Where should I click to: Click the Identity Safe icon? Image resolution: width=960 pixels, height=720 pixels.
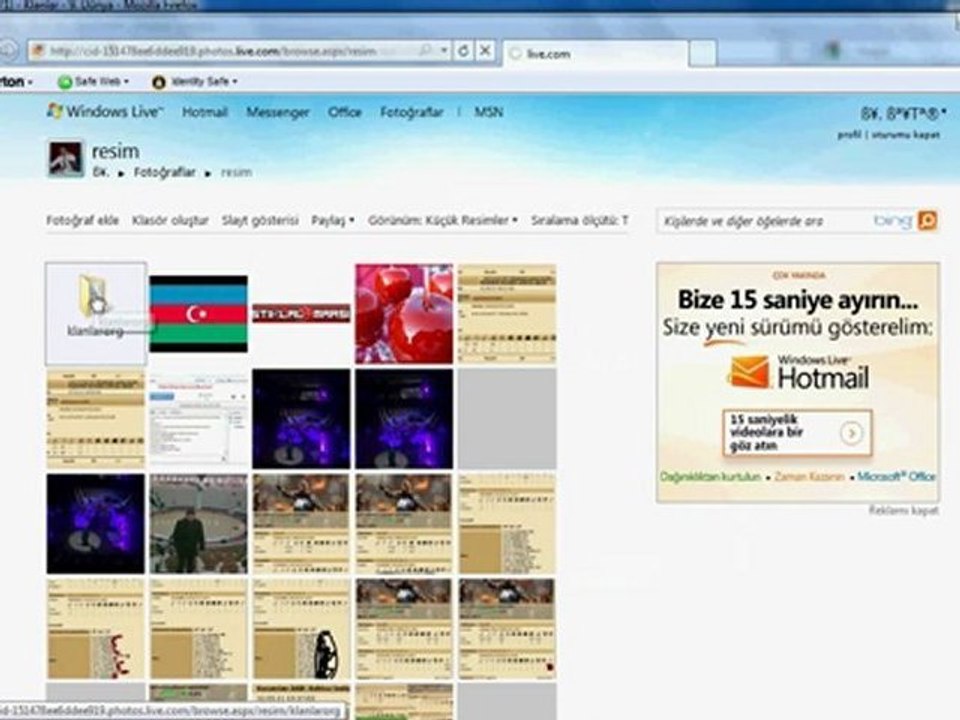[159, 81]
